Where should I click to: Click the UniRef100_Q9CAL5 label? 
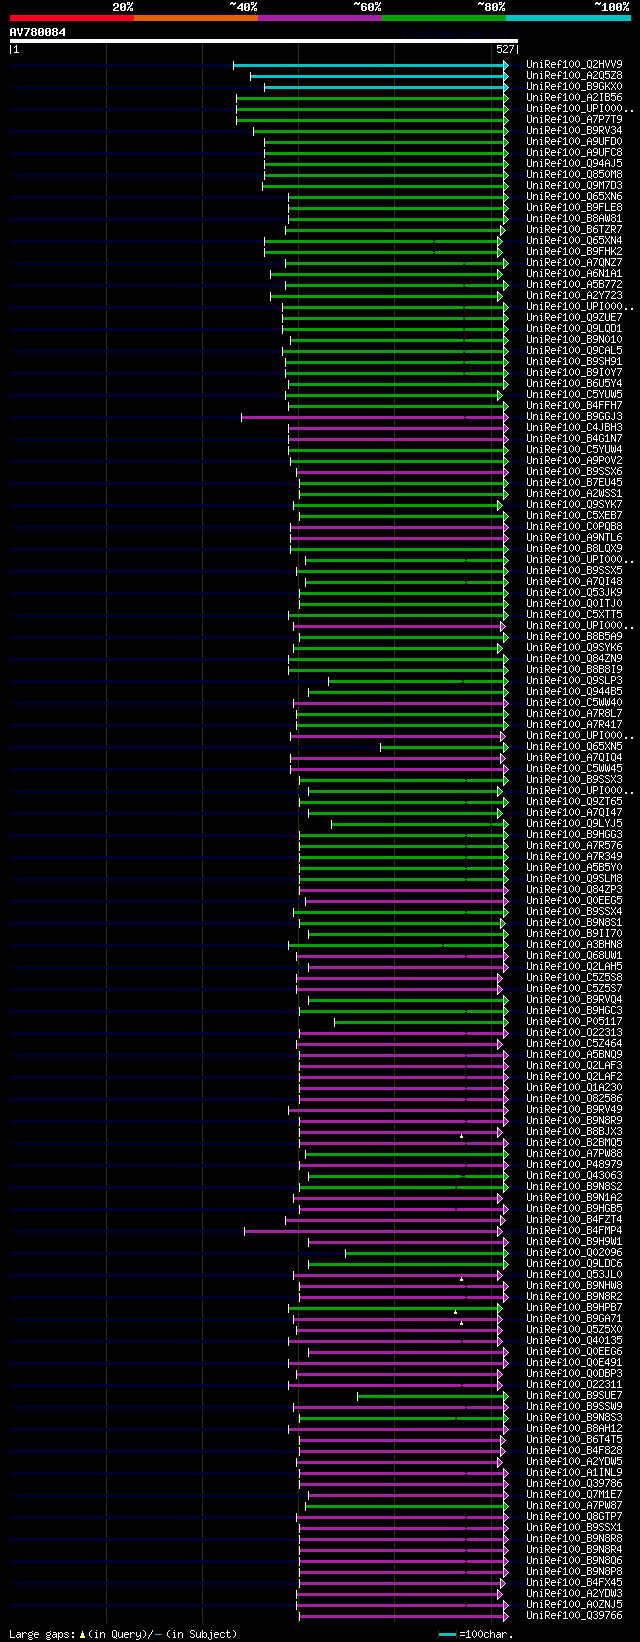pyautogui.click(x=574, y=351)
